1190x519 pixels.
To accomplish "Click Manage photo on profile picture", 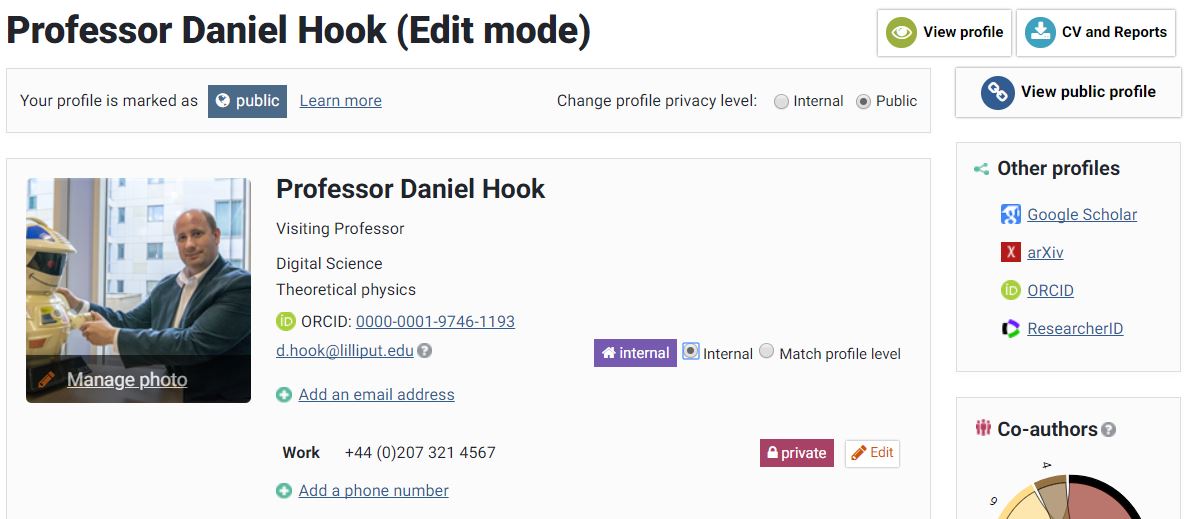I will [126, 379].
